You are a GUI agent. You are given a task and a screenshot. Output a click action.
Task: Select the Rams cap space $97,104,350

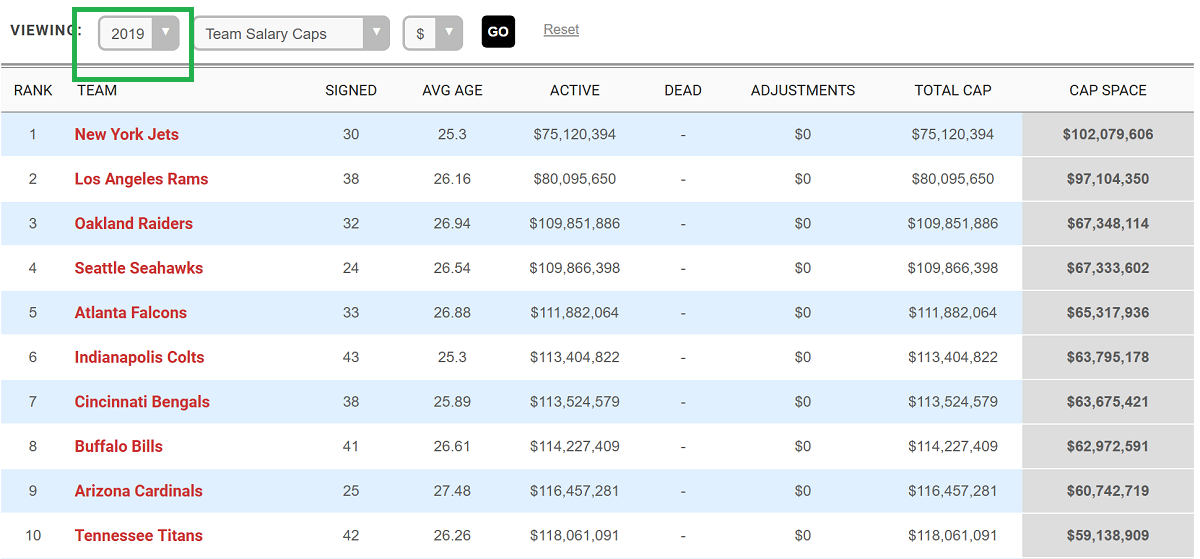[1108, 179]
